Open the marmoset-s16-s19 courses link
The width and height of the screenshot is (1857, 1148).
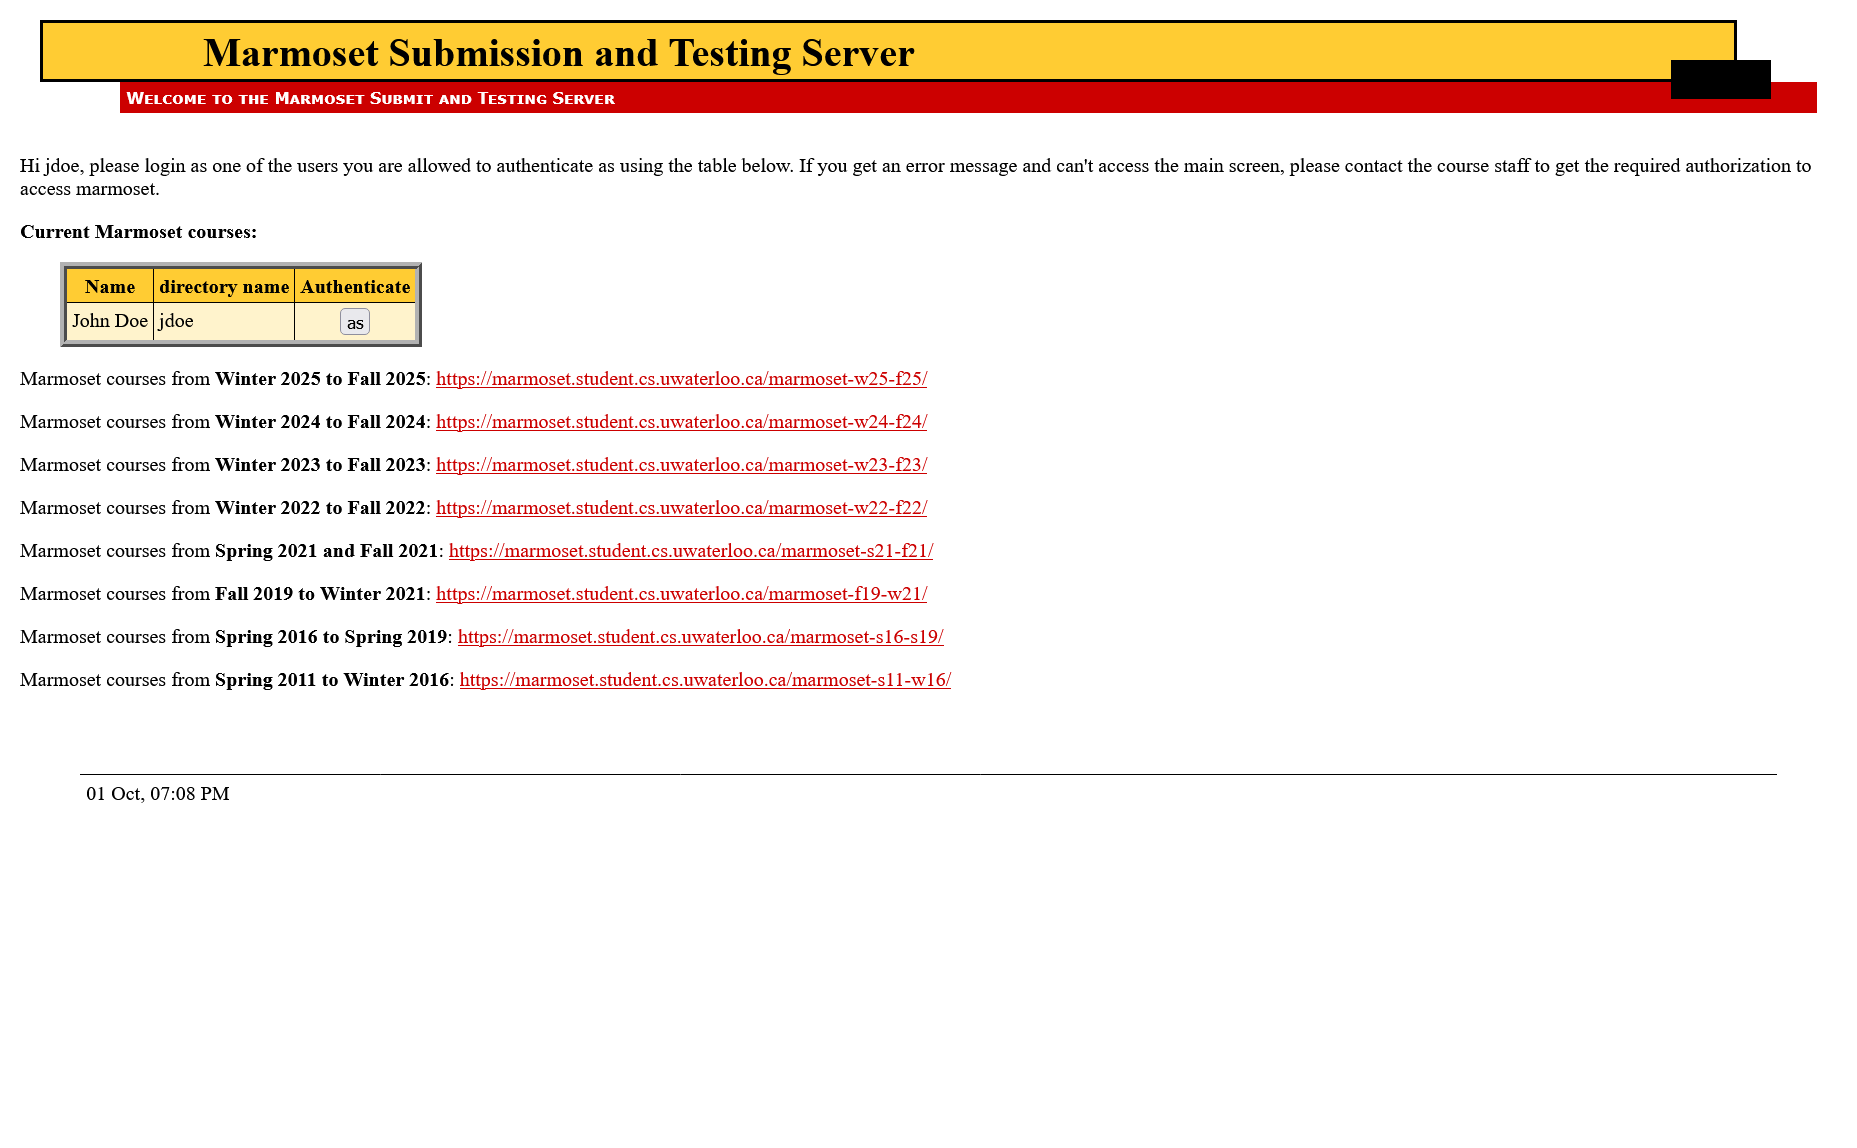click(x=700, y=637)
